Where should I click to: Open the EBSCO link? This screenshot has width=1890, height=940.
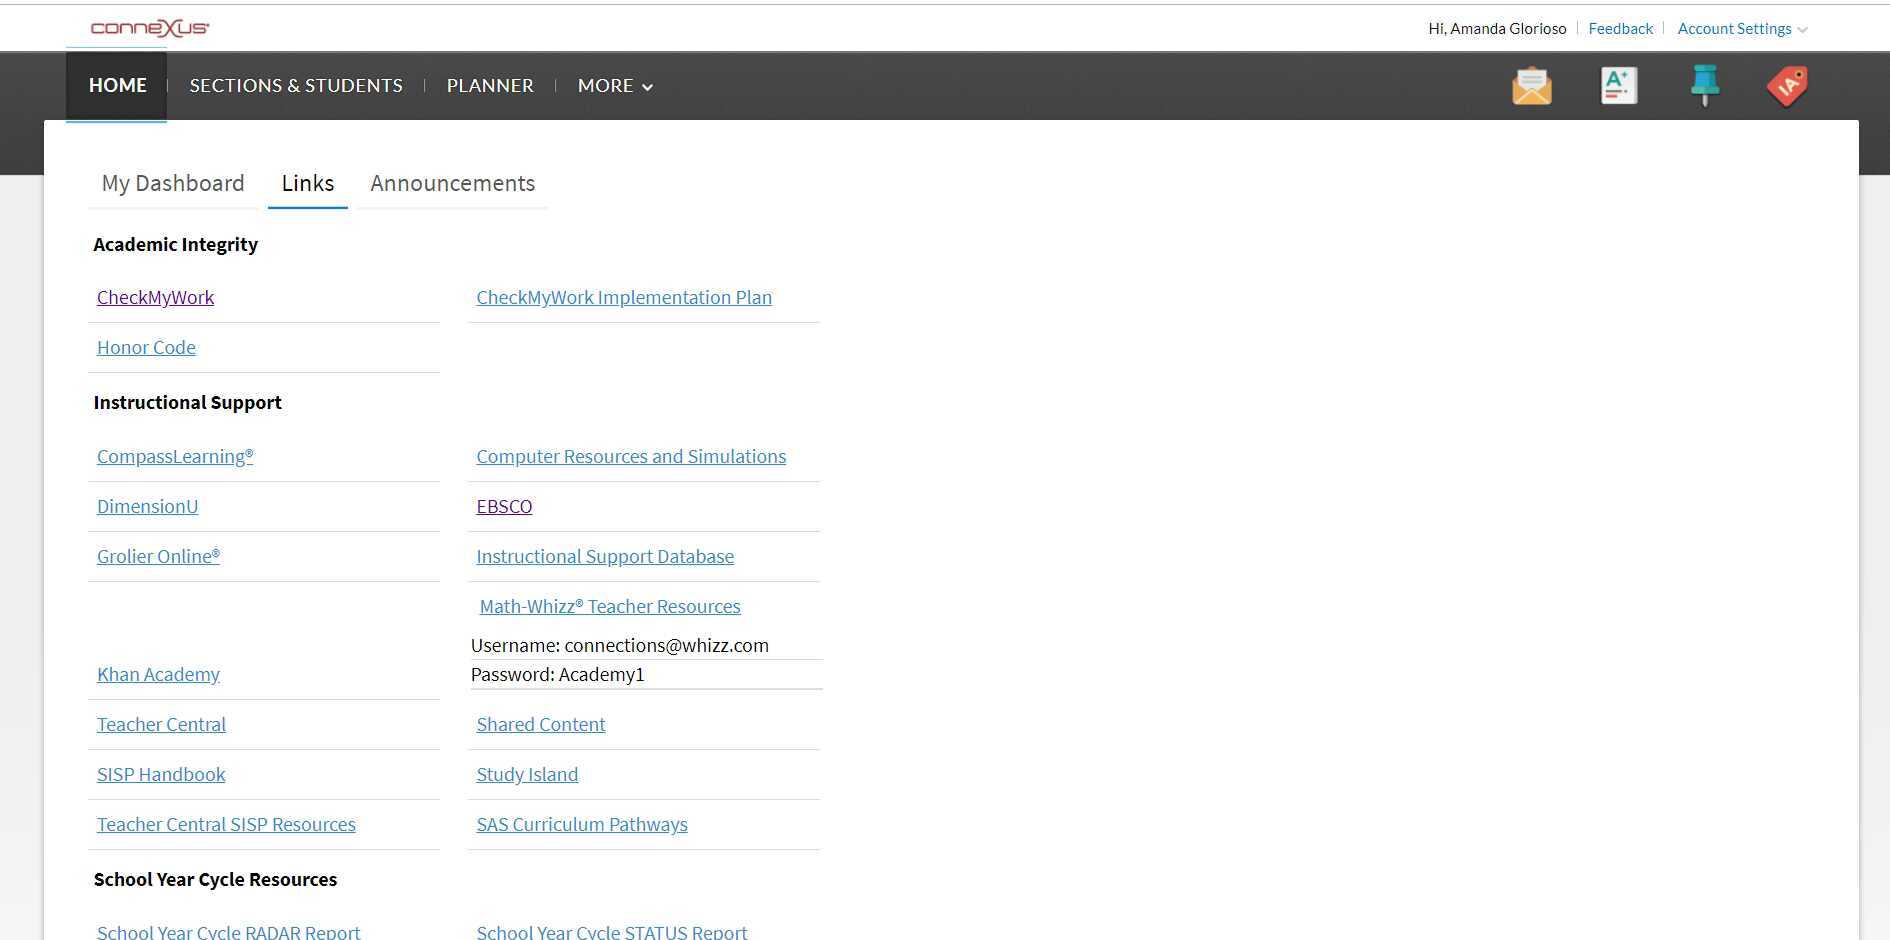504,506
